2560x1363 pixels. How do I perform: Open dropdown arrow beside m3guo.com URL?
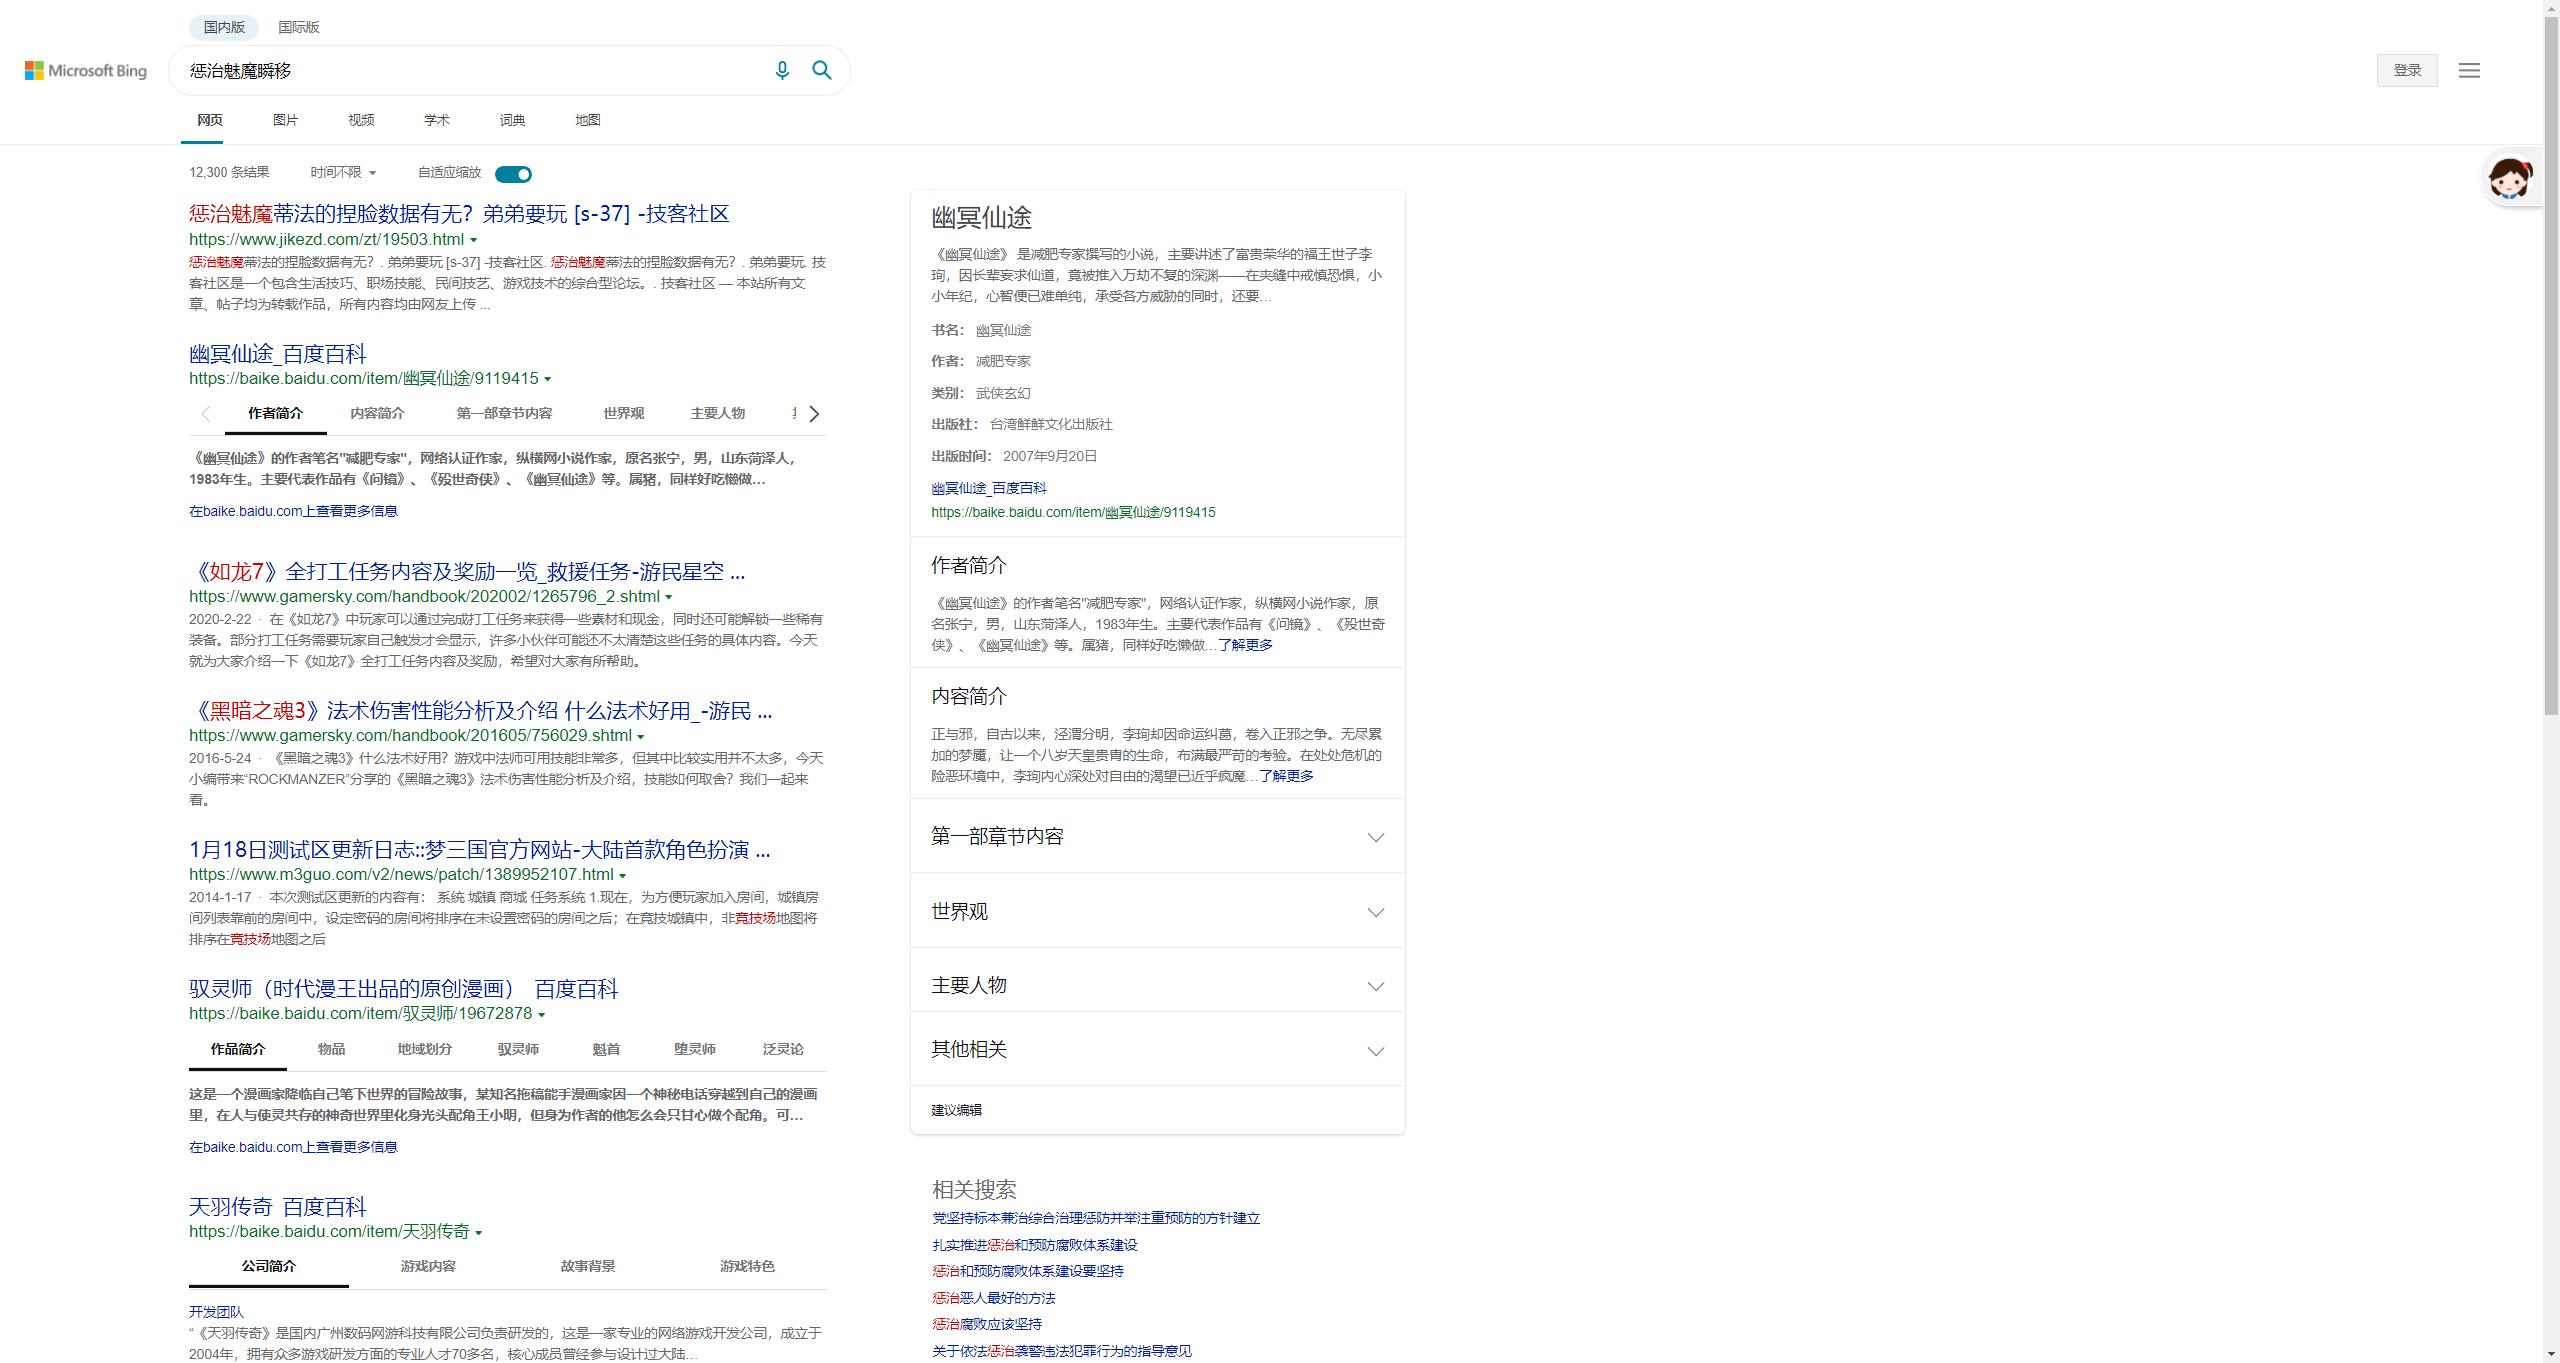[623, 875]
